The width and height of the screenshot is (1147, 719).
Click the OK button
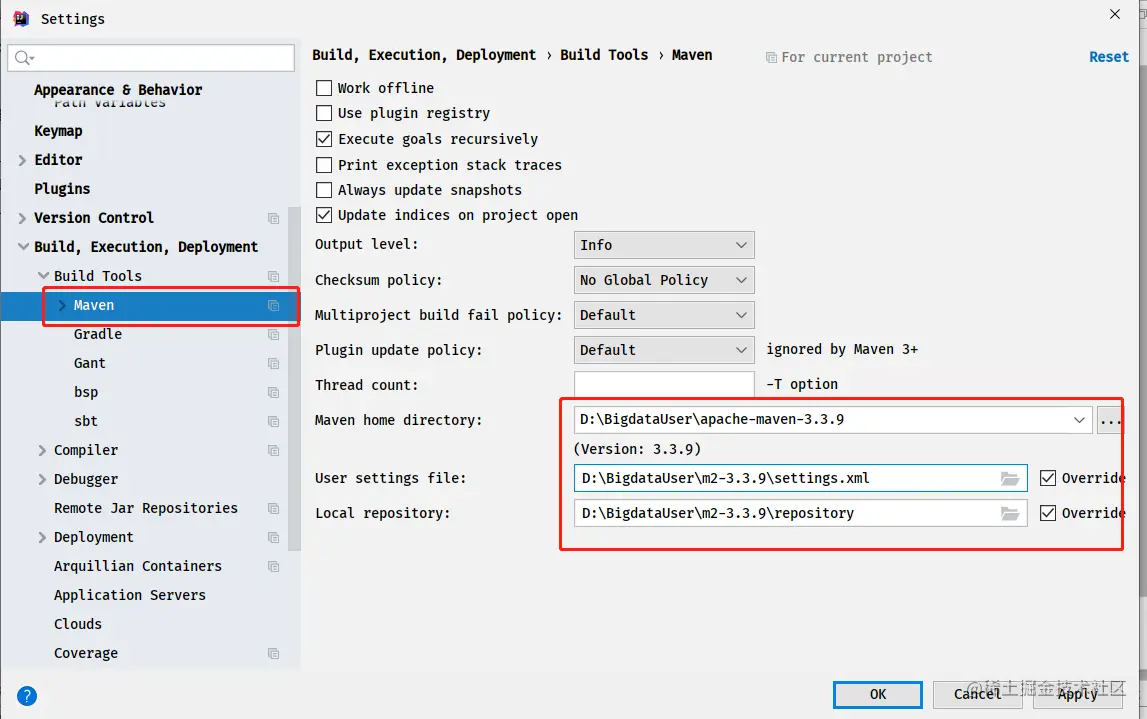pyautogui.click(x=878, y=694)
